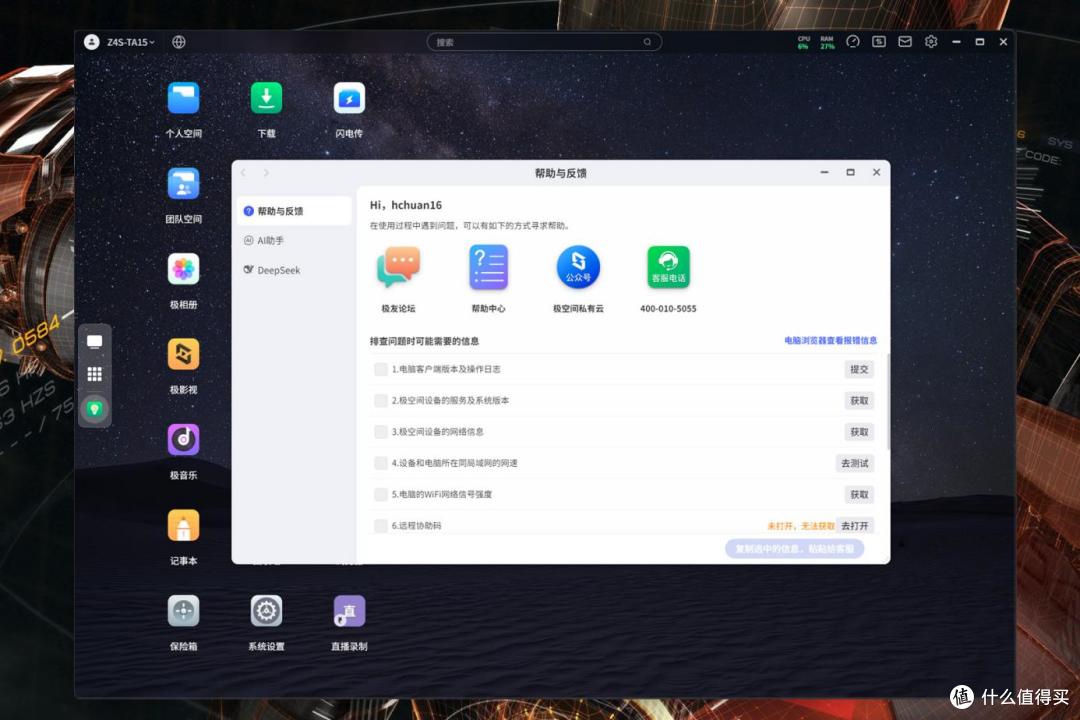Viewport: 1080px width, 720px height.
Task: Open the 记事本 notes app
Action: pos(183,526)
